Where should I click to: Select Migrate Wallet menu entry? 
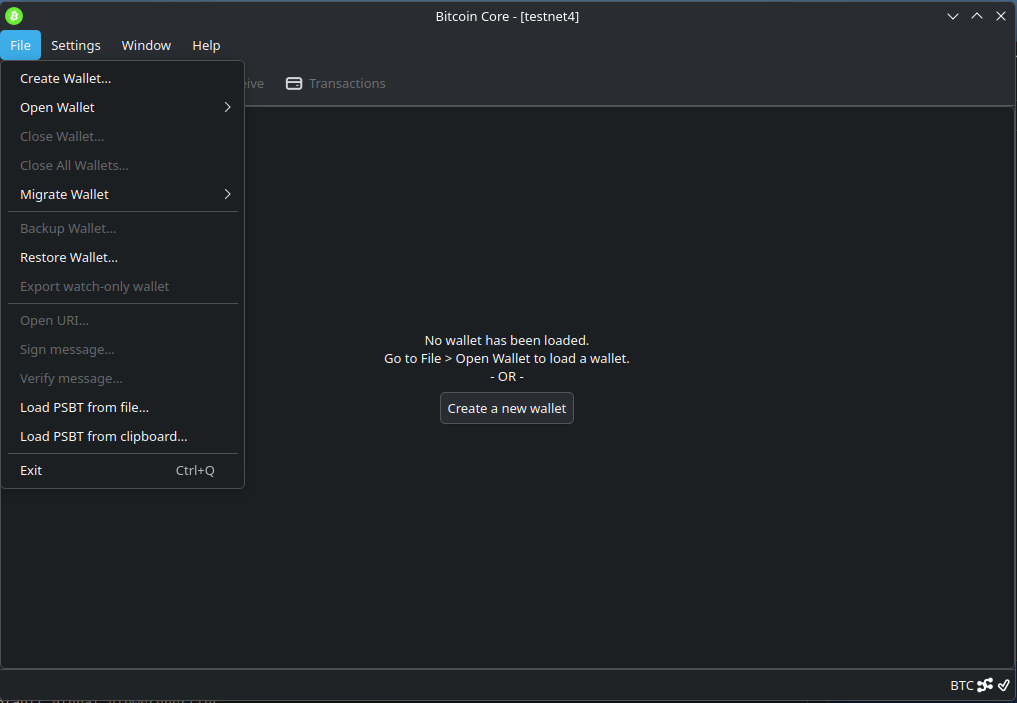point(123,194)
